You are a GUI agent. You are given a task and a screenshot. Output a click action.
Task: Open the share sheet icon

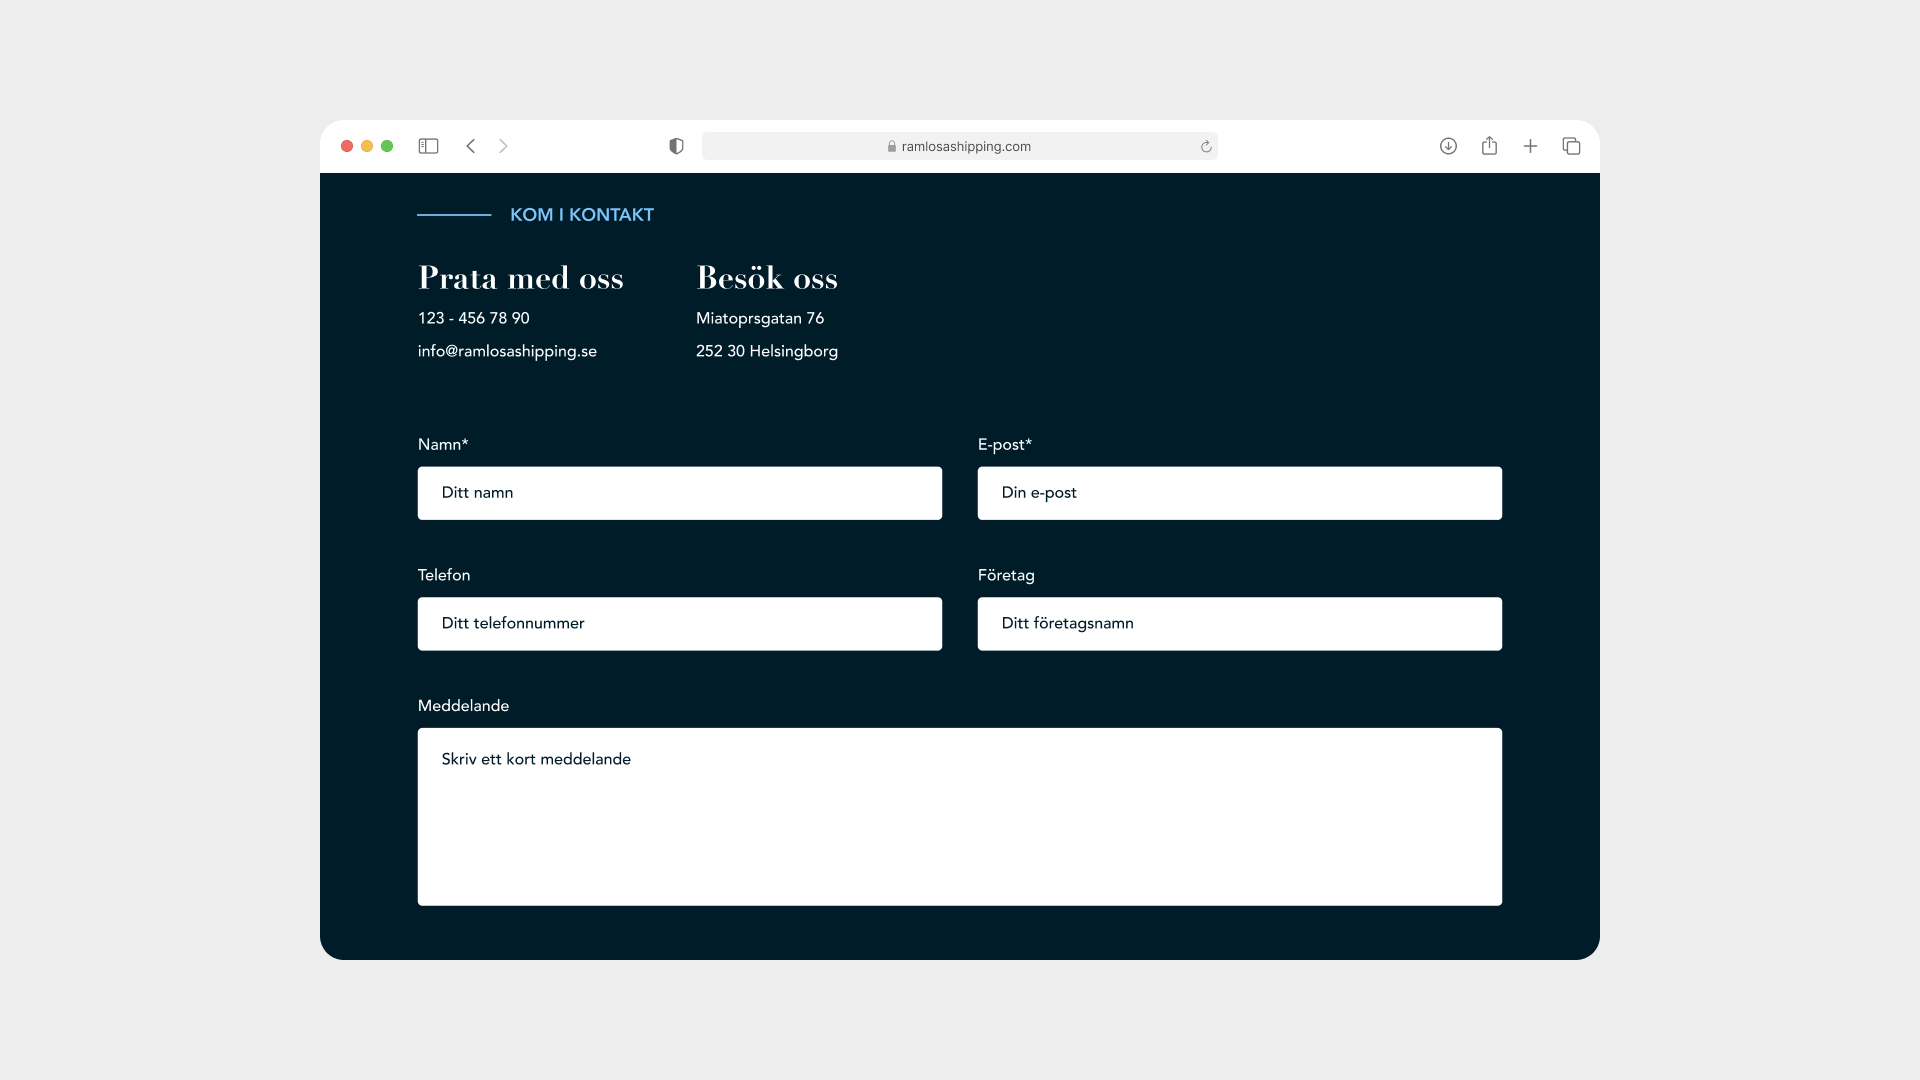point(1489,146)
